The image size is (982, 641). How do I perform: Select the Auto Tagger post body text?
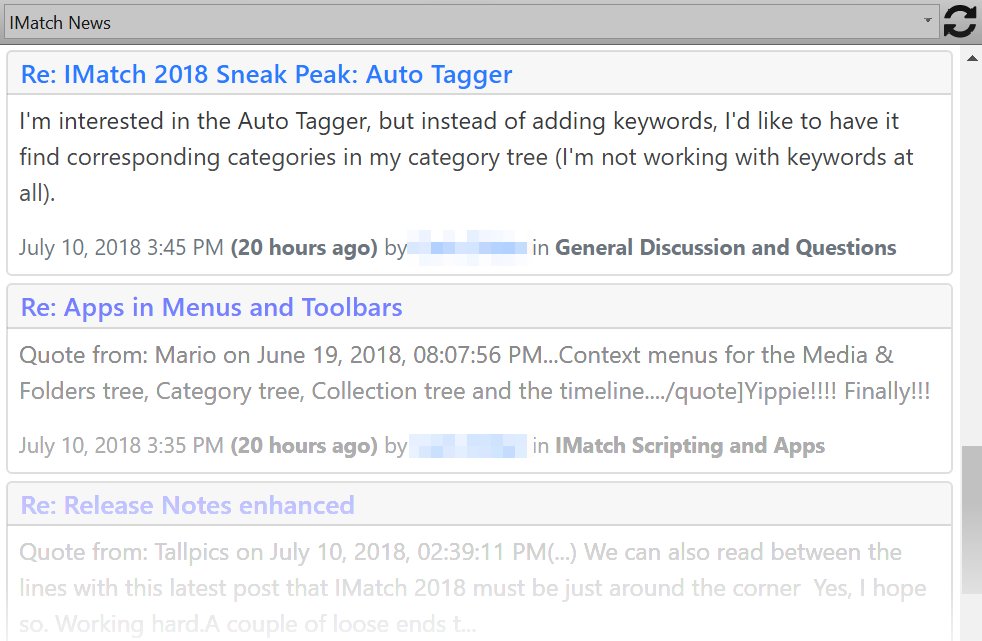(x=467, y=156)
